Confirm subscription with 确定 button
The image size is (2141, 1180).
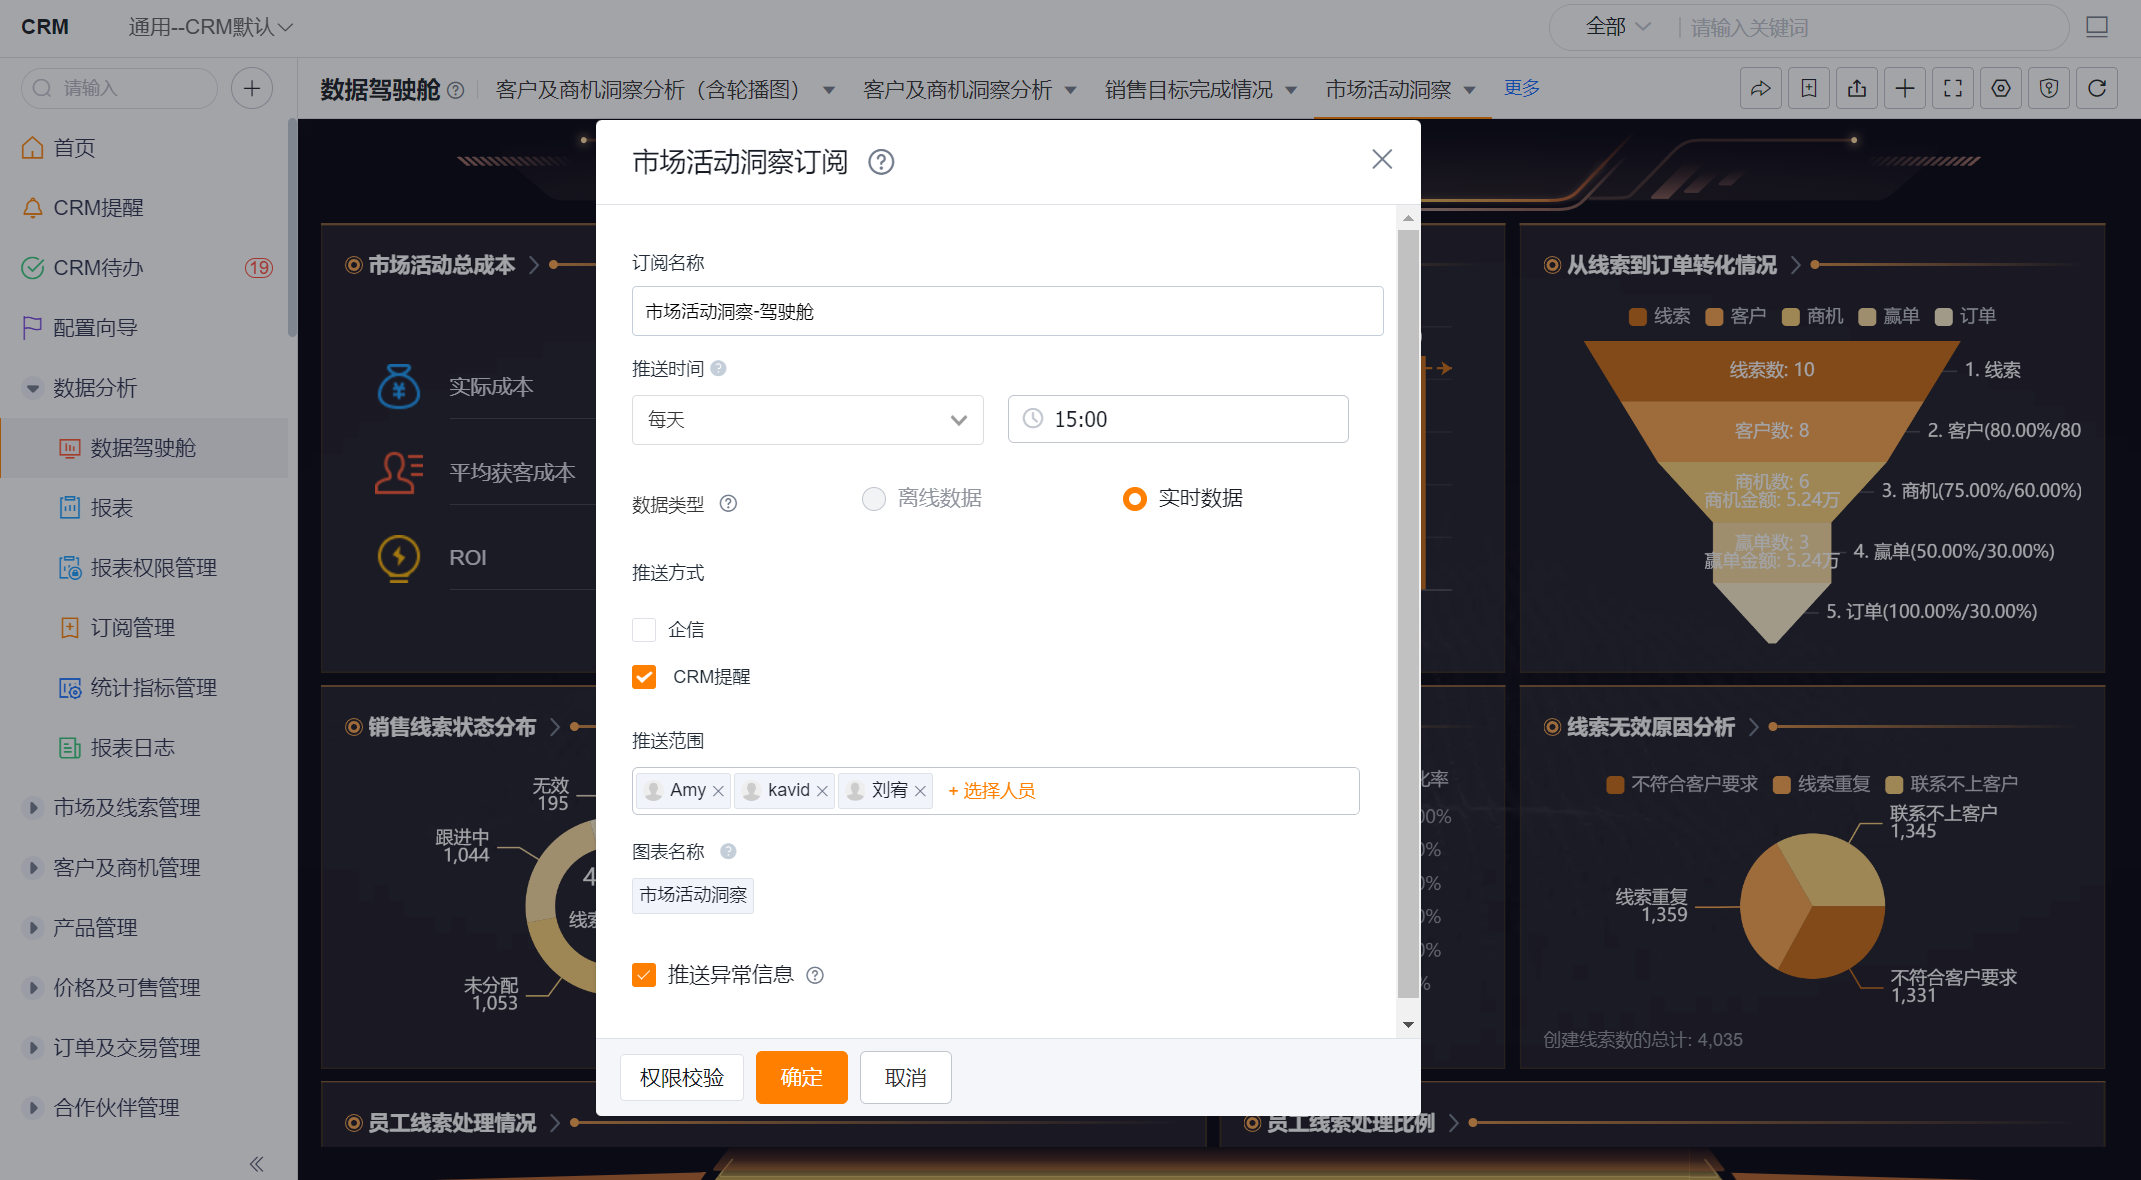pyautogui.click(x=802, y=1078)
